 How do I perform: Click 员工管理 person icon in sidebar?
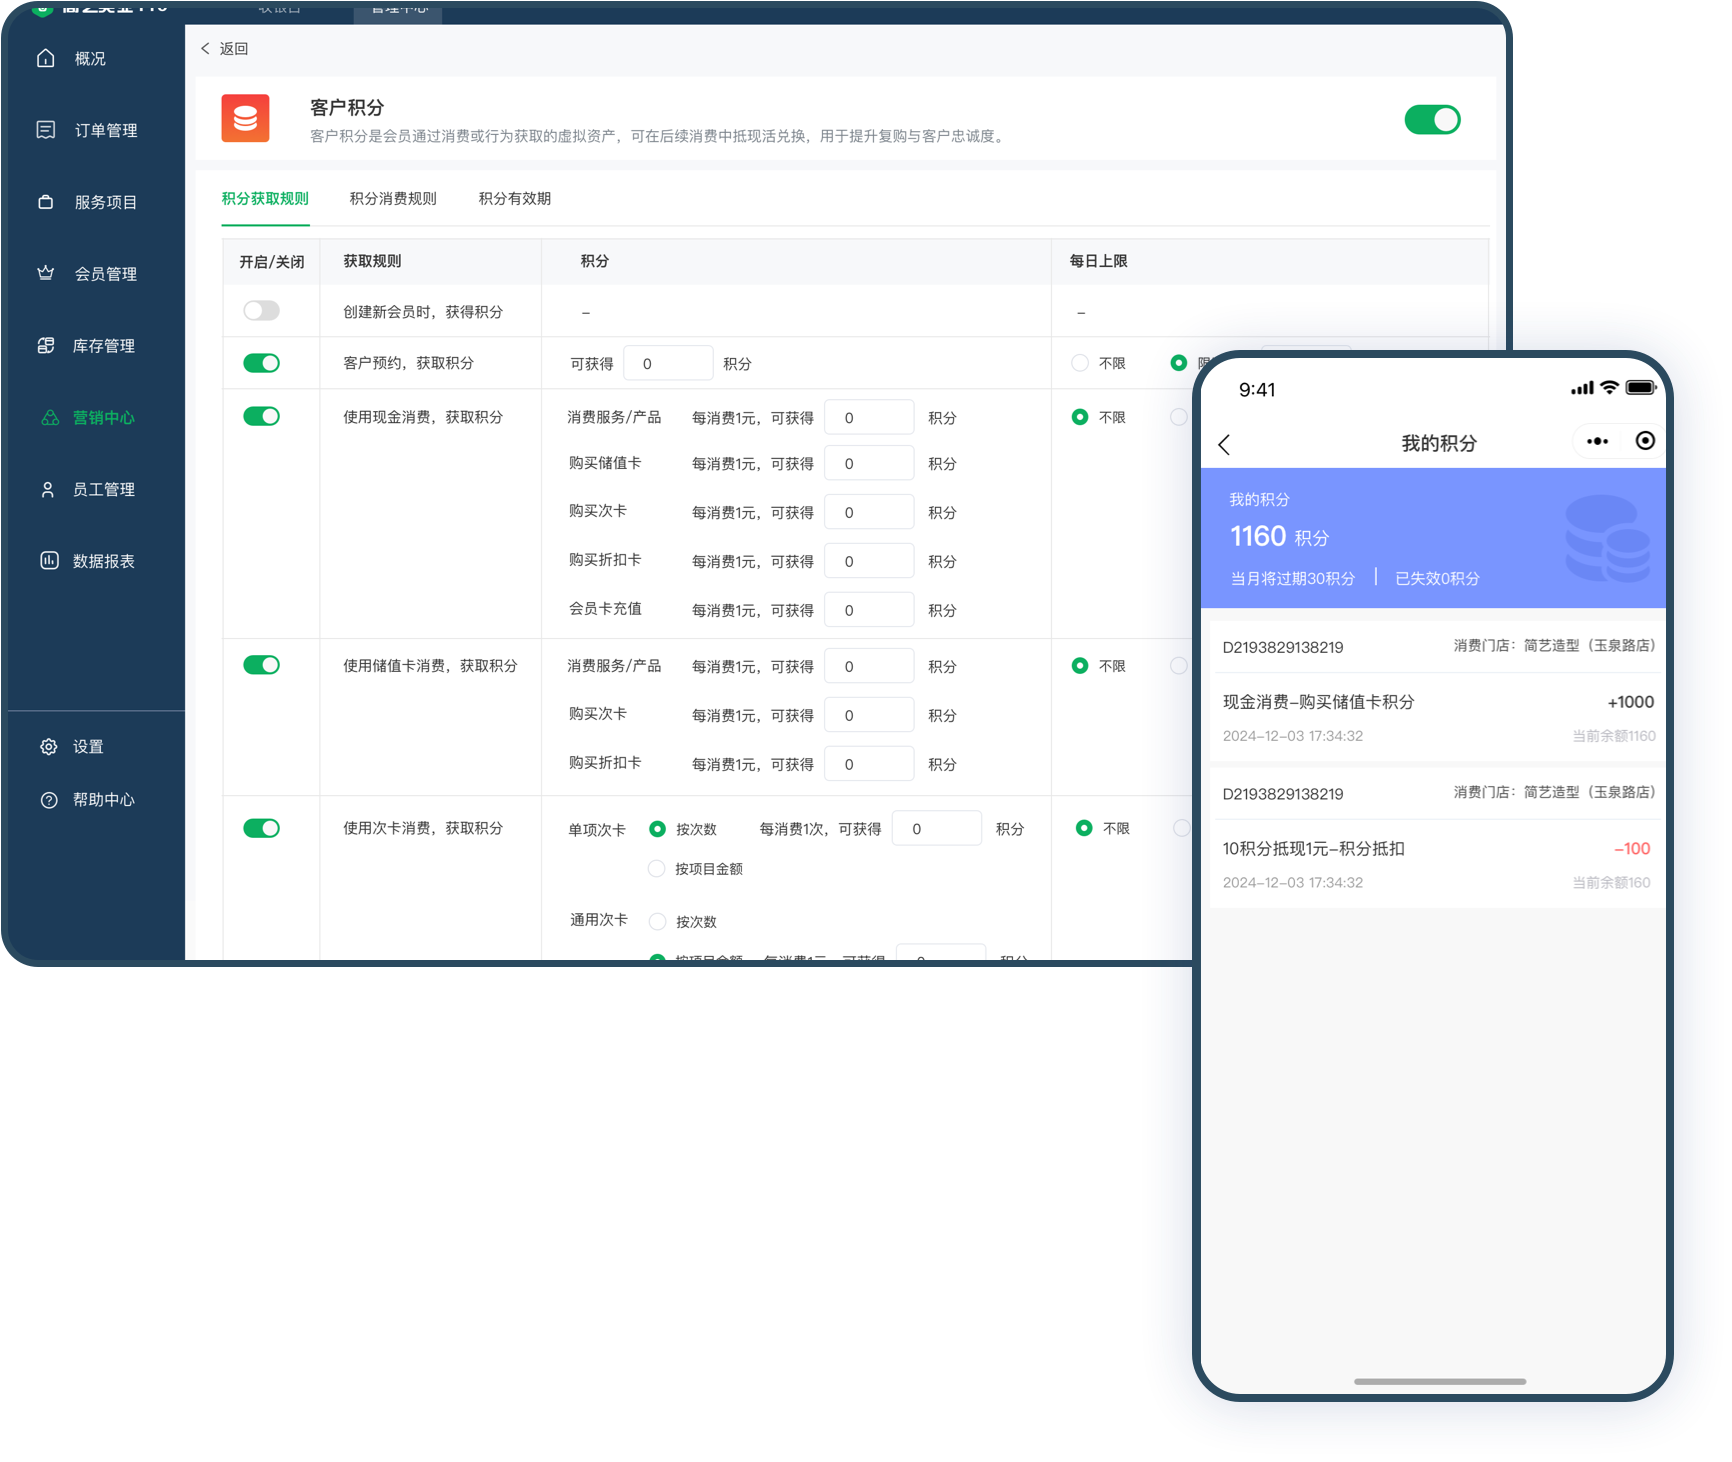pos(47,489)
